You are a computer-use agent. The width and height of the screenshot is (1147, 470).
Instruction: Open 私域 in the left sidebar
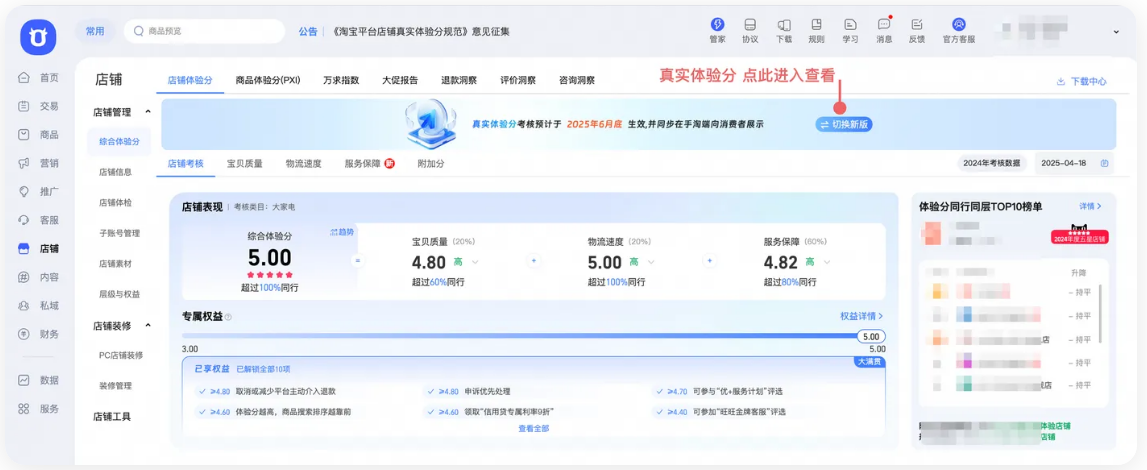39,306
